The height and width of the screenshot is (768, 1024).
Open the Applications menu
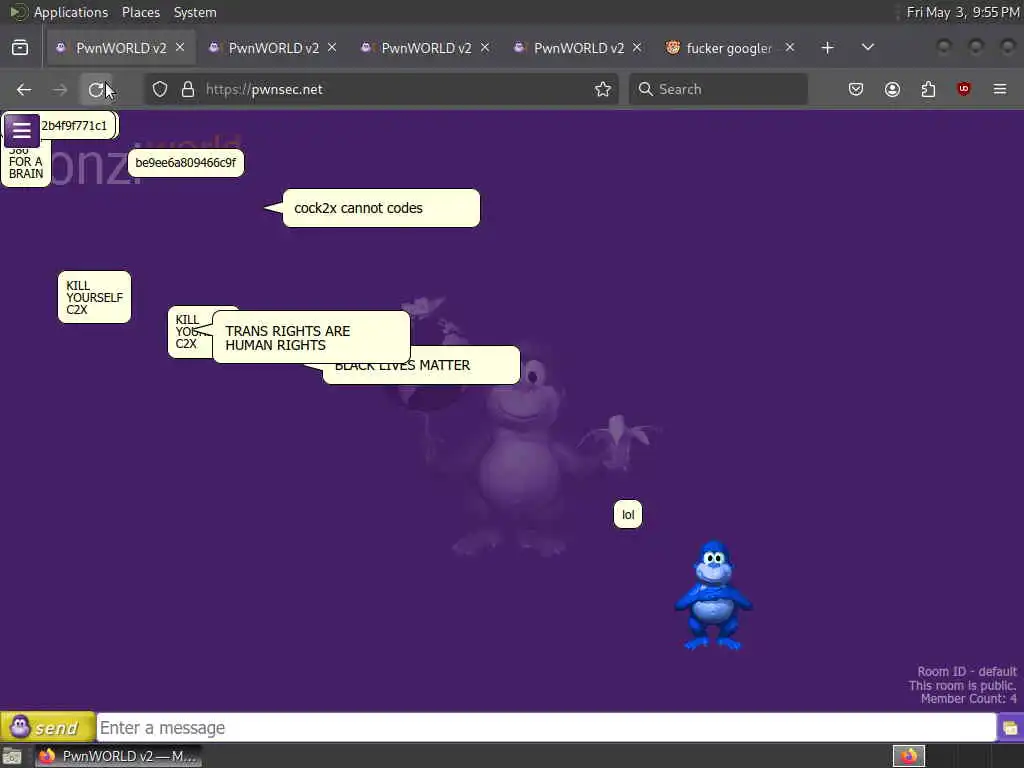71,12
